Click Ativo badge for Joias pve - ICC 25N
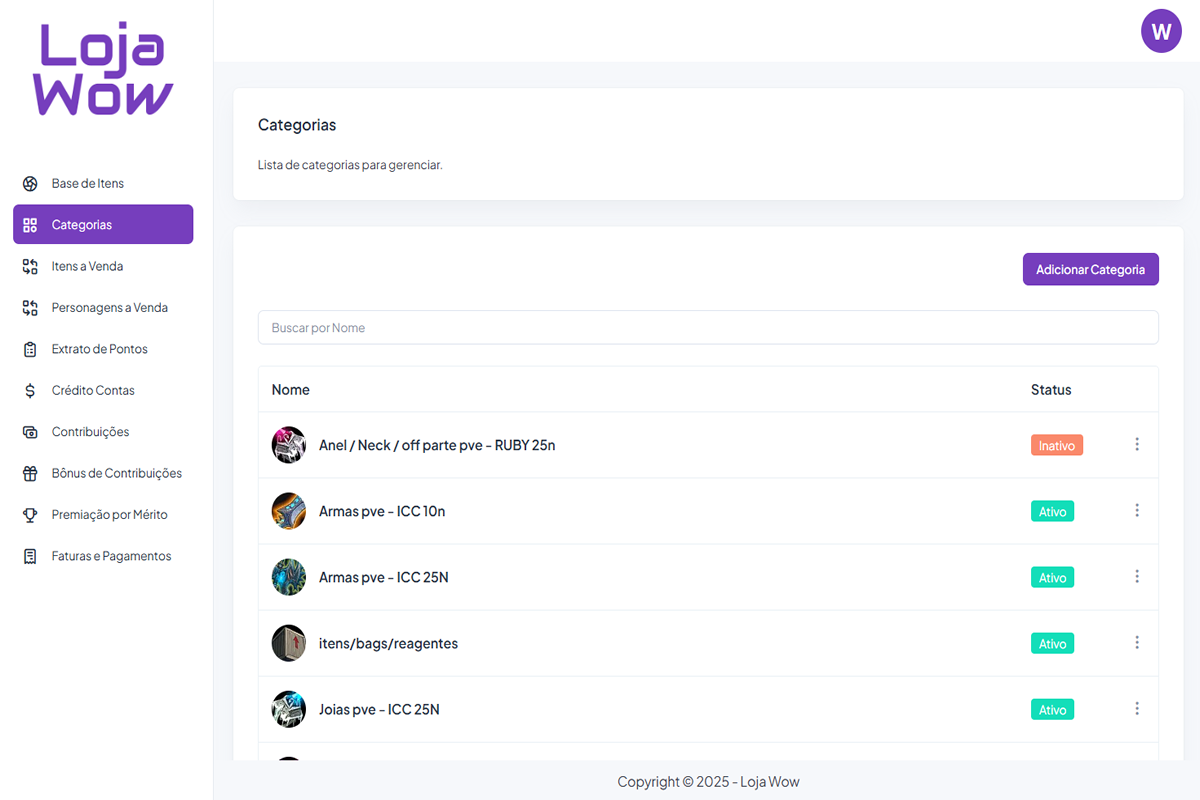This screenshot has height=800, width=1200. pos(1052,710)
